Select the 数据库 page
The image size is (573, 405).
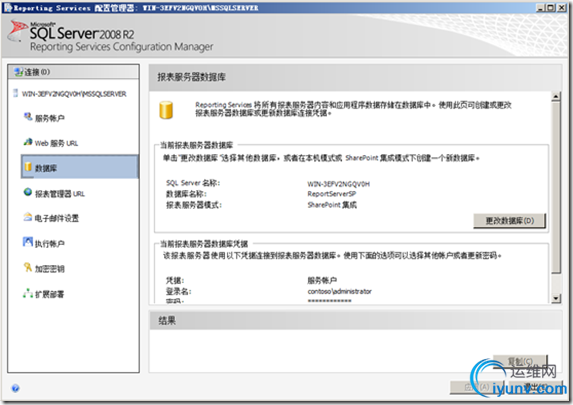(80, 167)
